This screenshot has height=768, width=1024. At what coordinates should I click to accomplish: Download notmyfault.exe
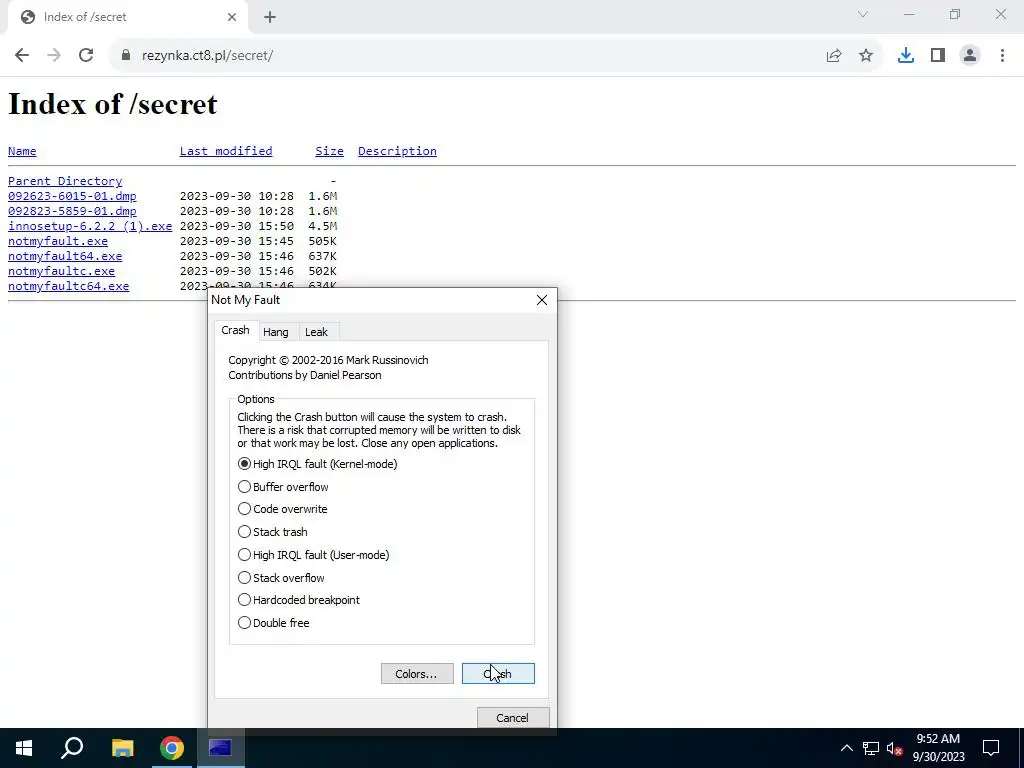57,241
